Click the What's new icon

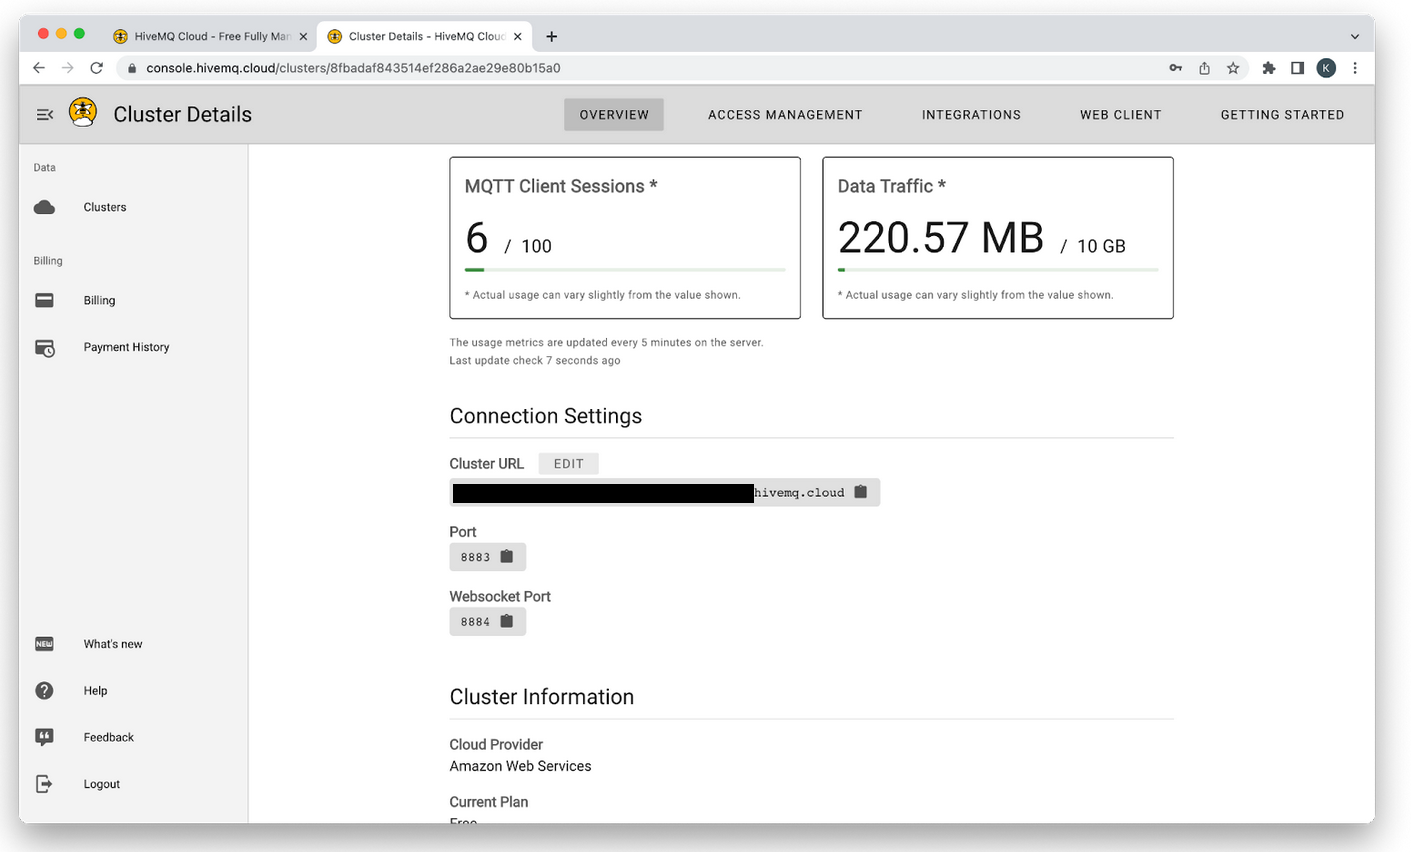coord(44,644)
